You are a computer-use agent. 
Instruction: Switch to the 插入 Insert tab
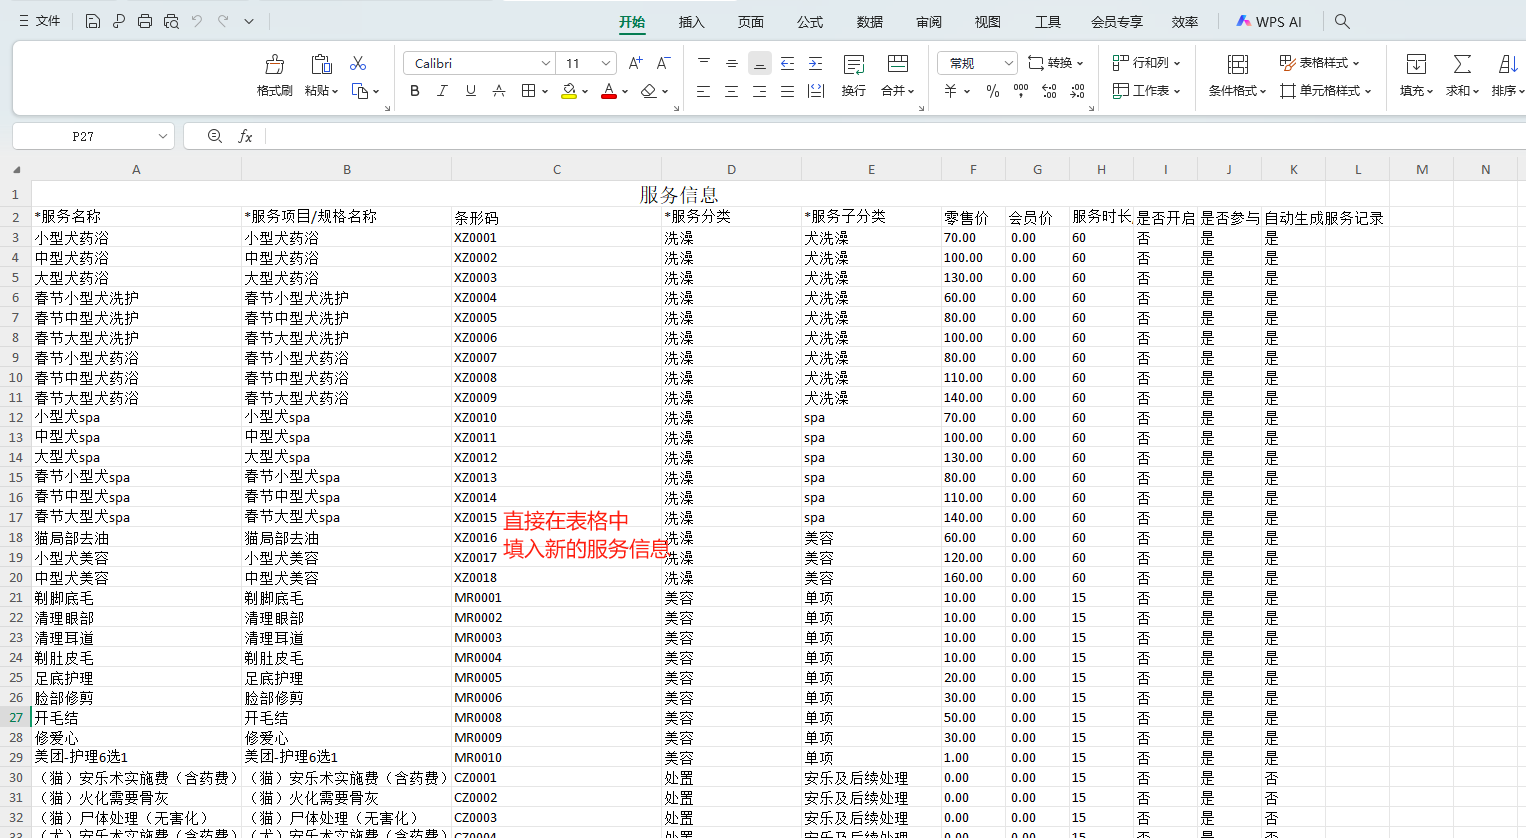(x=691, y=22)
